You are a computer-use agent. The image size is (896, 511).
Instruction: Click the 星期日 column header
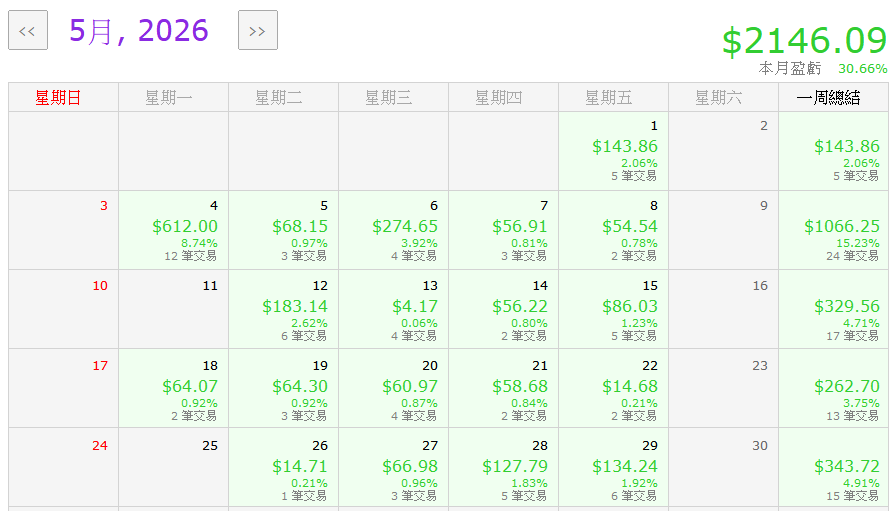(63, 97)
